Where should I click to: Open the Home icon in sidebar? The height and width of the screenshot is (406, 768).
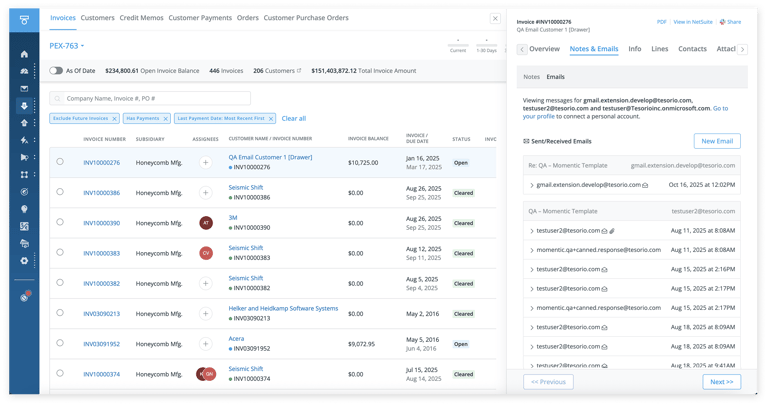click(24, 54)
